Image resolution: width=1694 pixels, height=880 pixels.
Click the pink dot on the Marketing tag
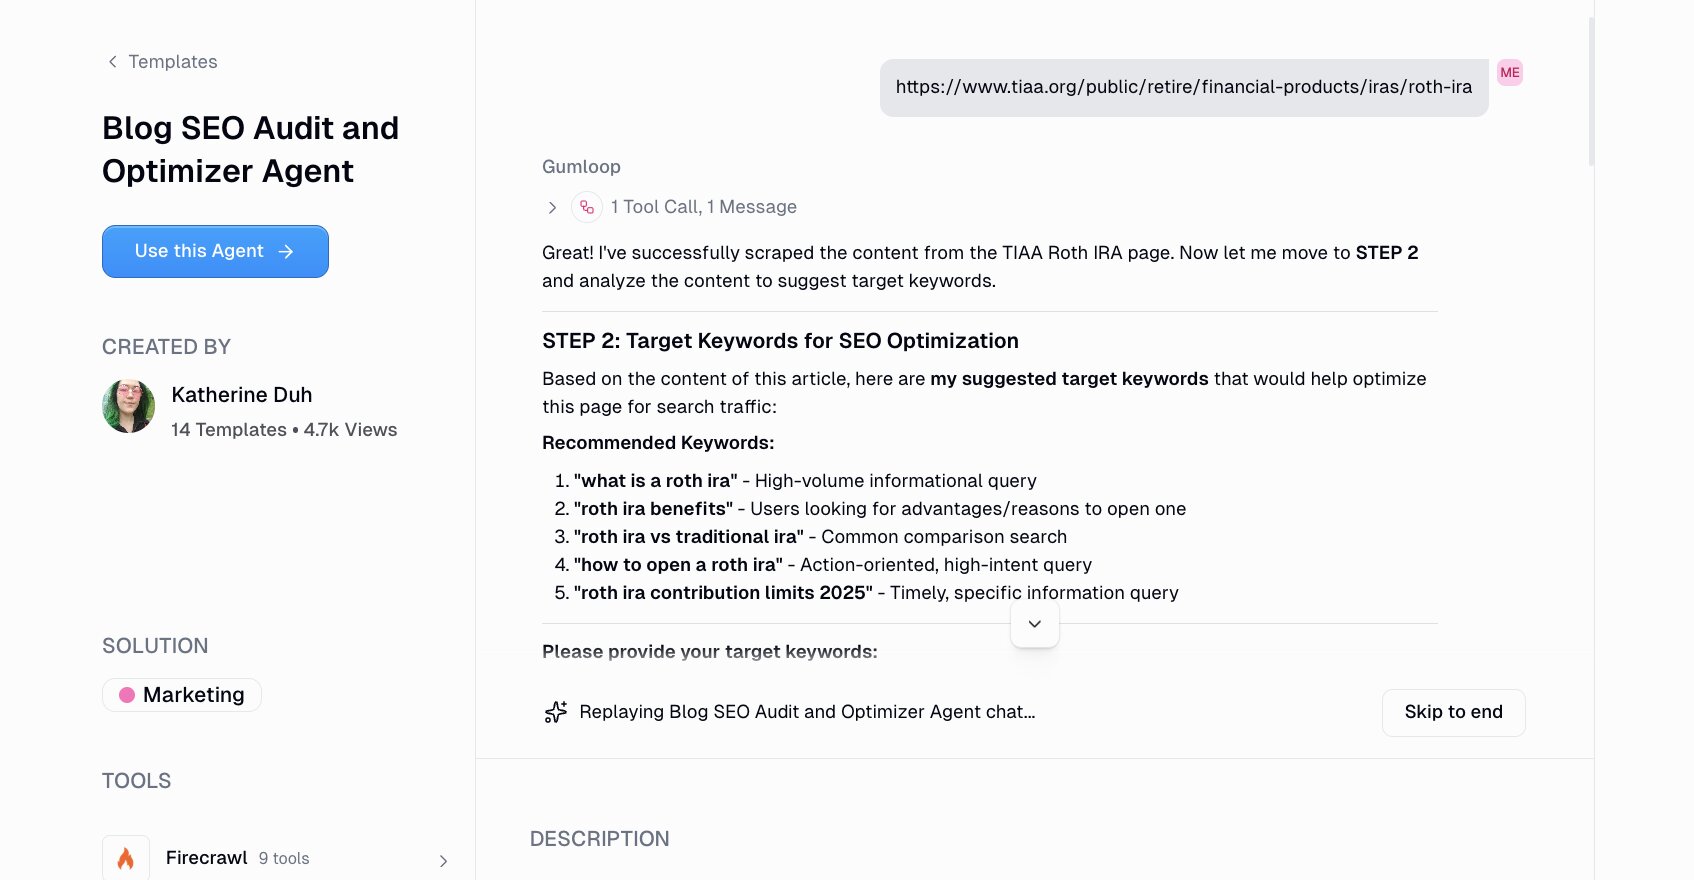coord(127,694)
